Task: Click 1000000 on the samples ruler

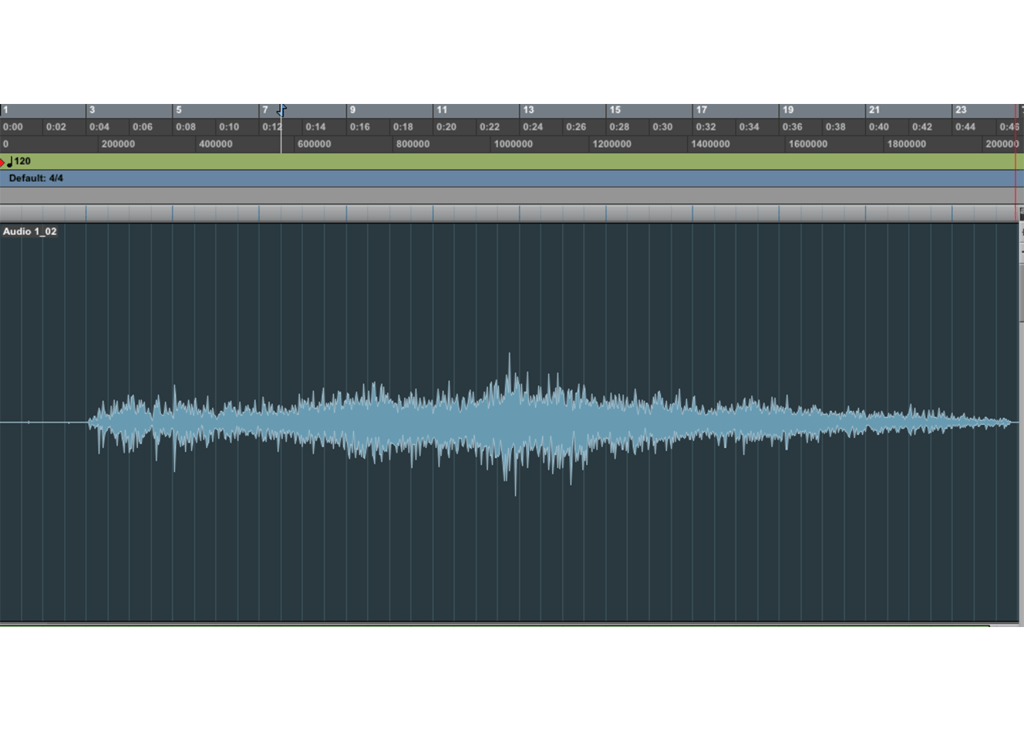Action: click(x=513, y=144)
